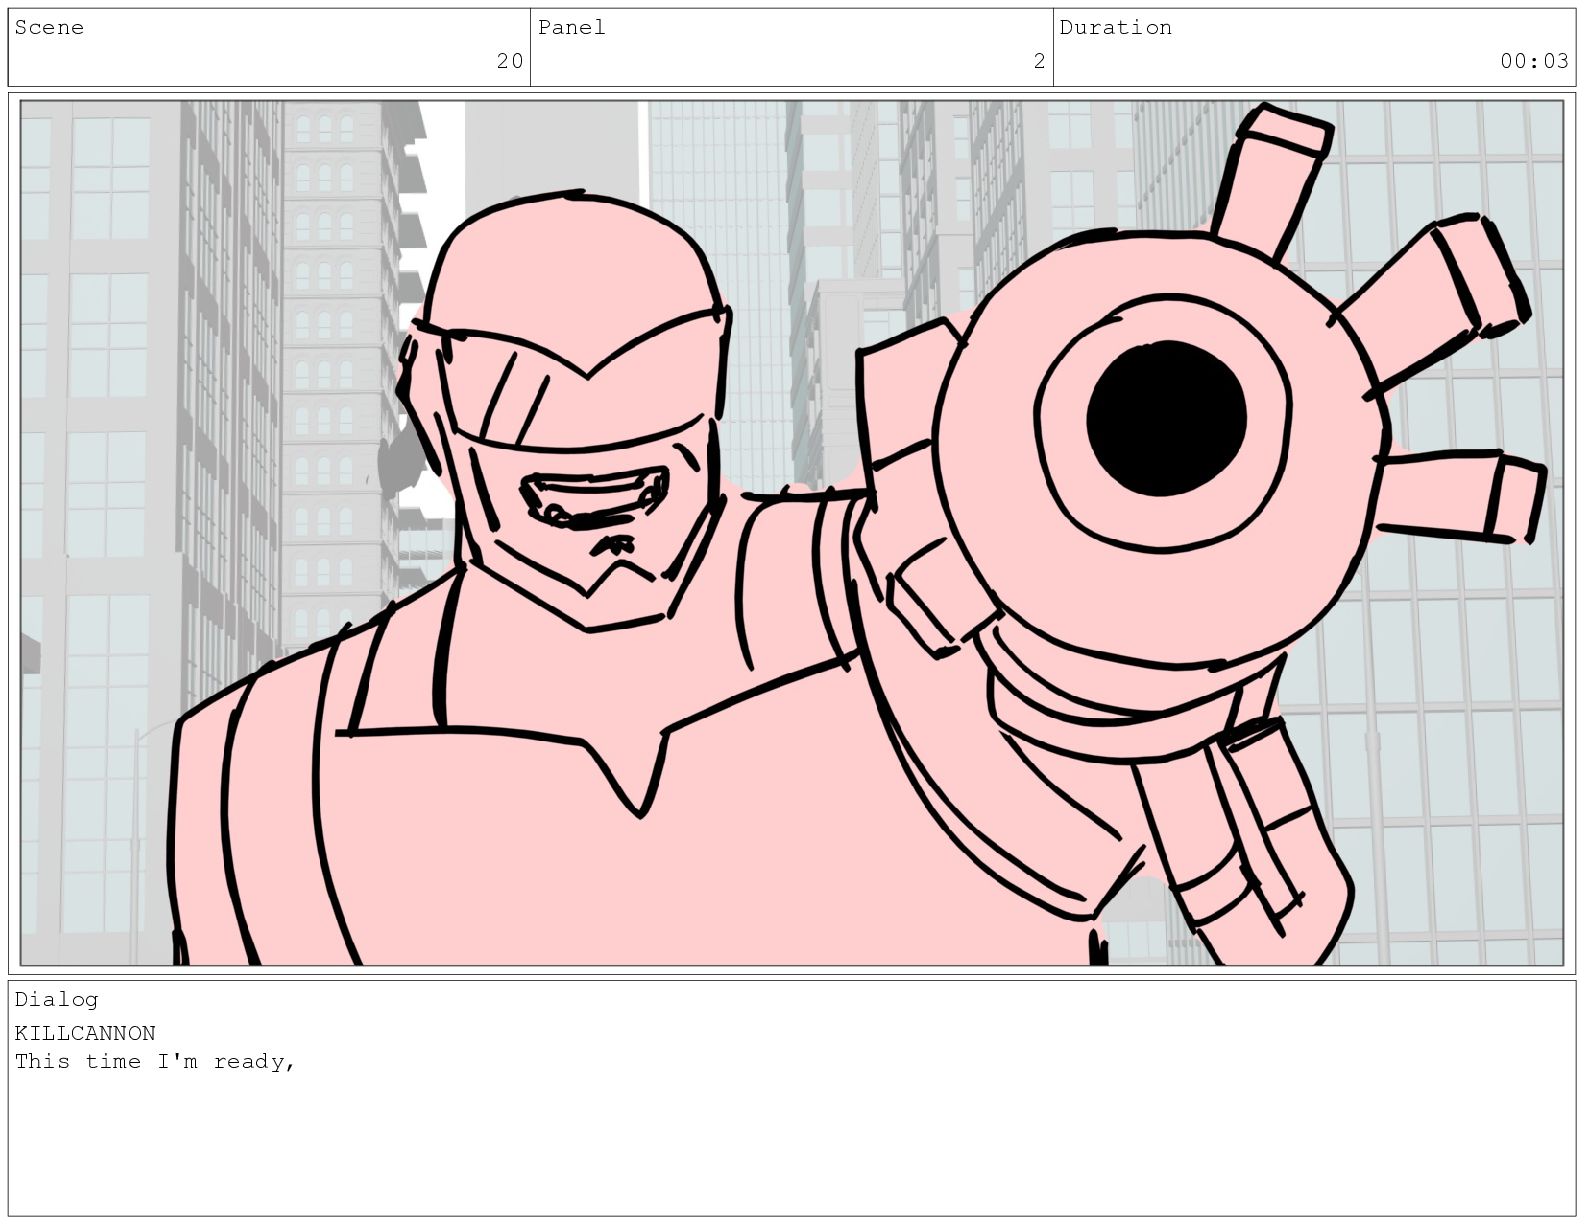Click the Panel label in the header
Image resolution: width=1584 pixels, height=1224 pixels.
tap(571, 28)
